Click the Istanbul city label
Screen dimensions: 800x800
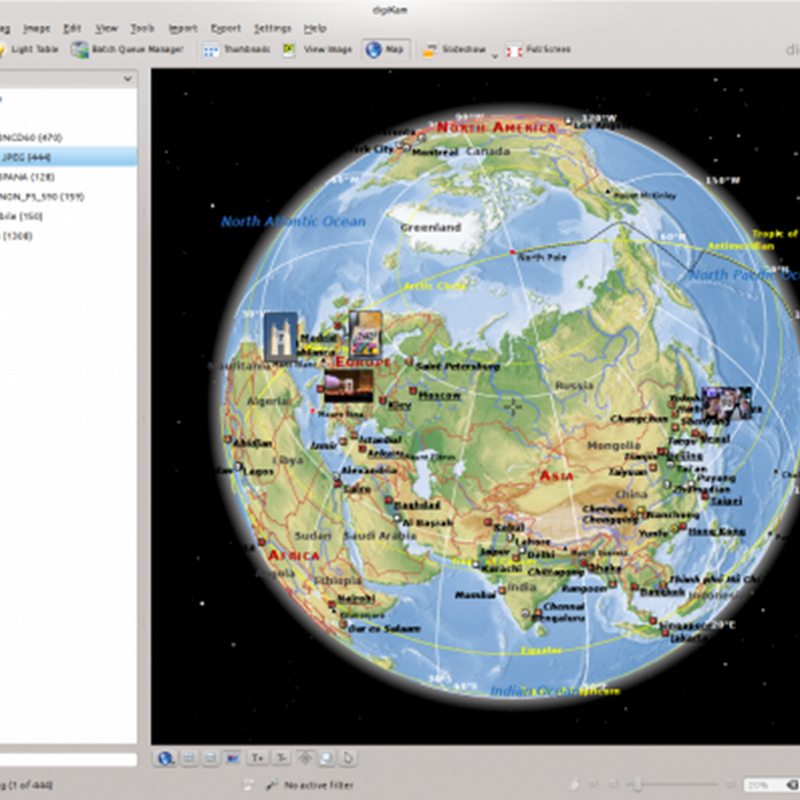coord(381,439)
